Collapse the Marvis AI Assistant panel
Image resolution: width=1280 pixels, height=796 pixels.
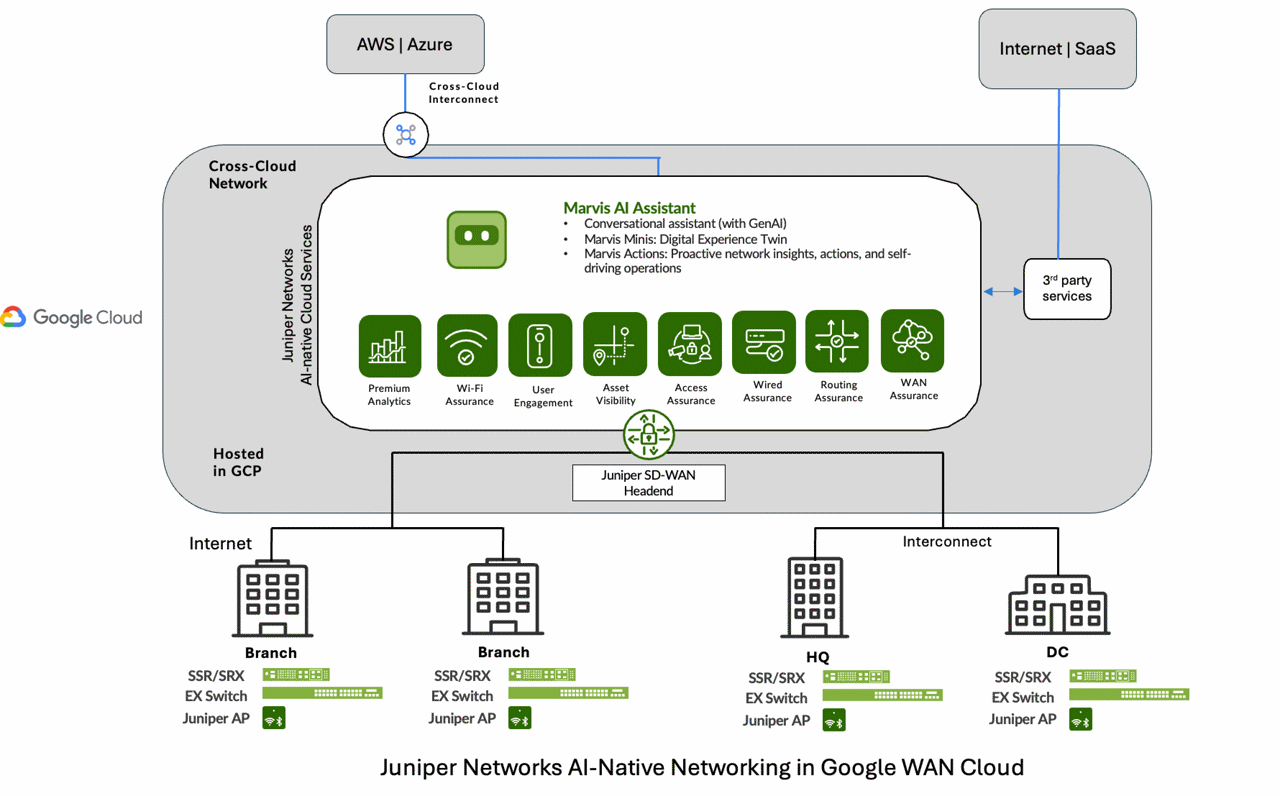[629, 208]
